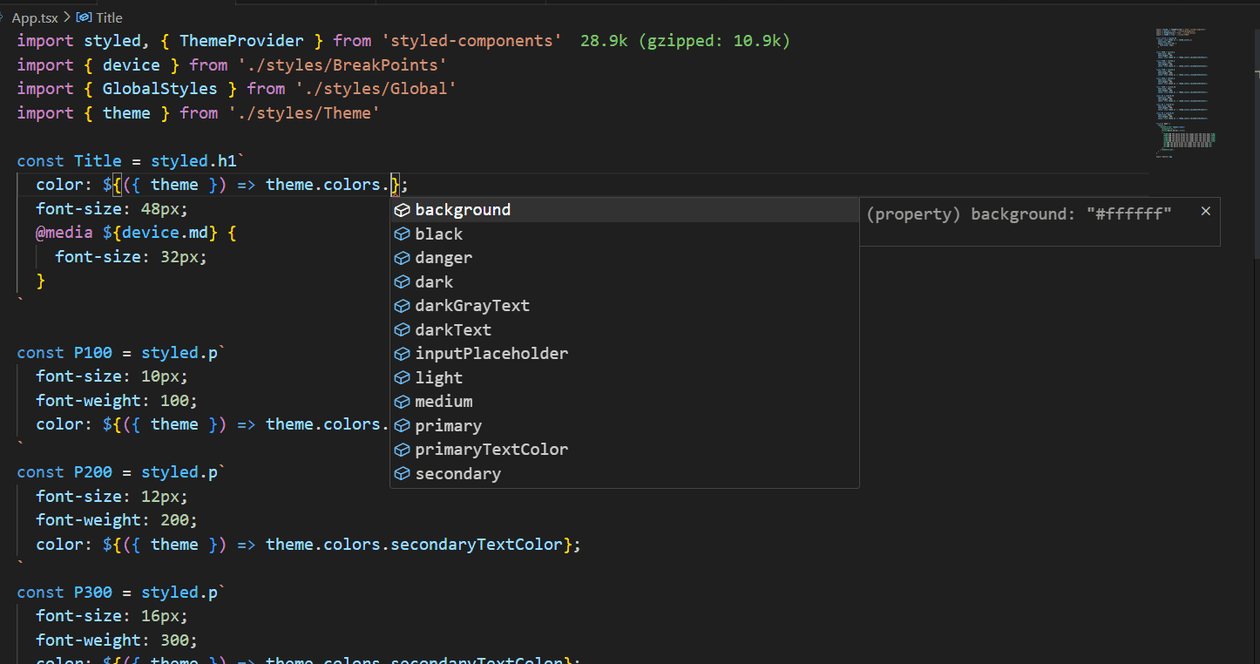Click the property icon beside the primary suggestion
Viewport: 1260px width, 664px height.
coord(402,426)
